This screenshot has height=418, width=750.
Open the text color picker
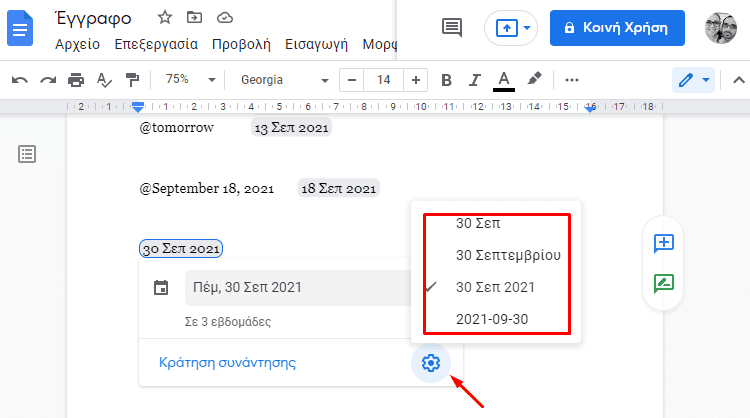coord(504,80)
